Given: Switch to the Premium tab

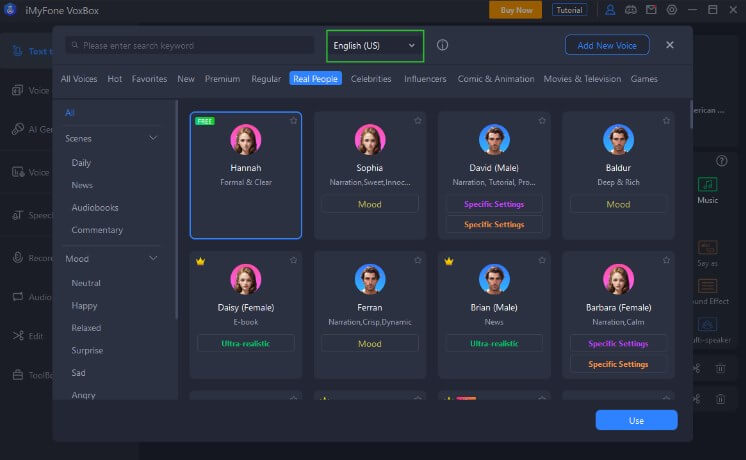Looking at the screenshot, I should (222, 79).
